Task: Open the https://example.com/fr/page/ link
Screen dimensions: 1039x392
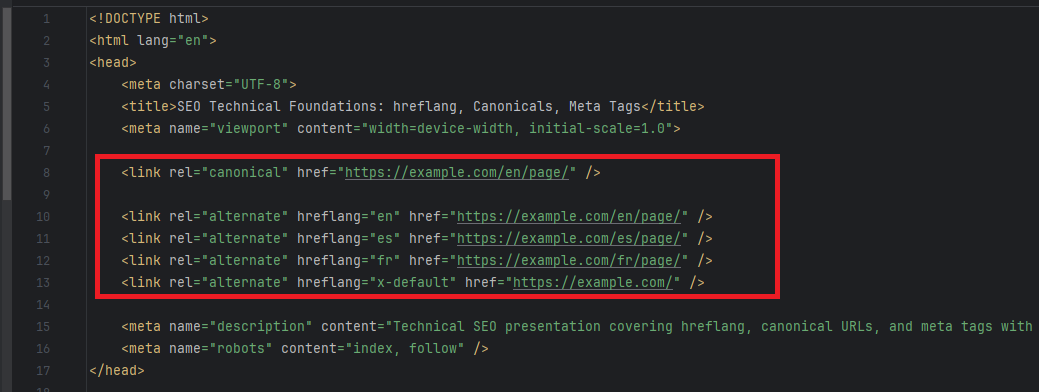Action: tap(569, 260)
